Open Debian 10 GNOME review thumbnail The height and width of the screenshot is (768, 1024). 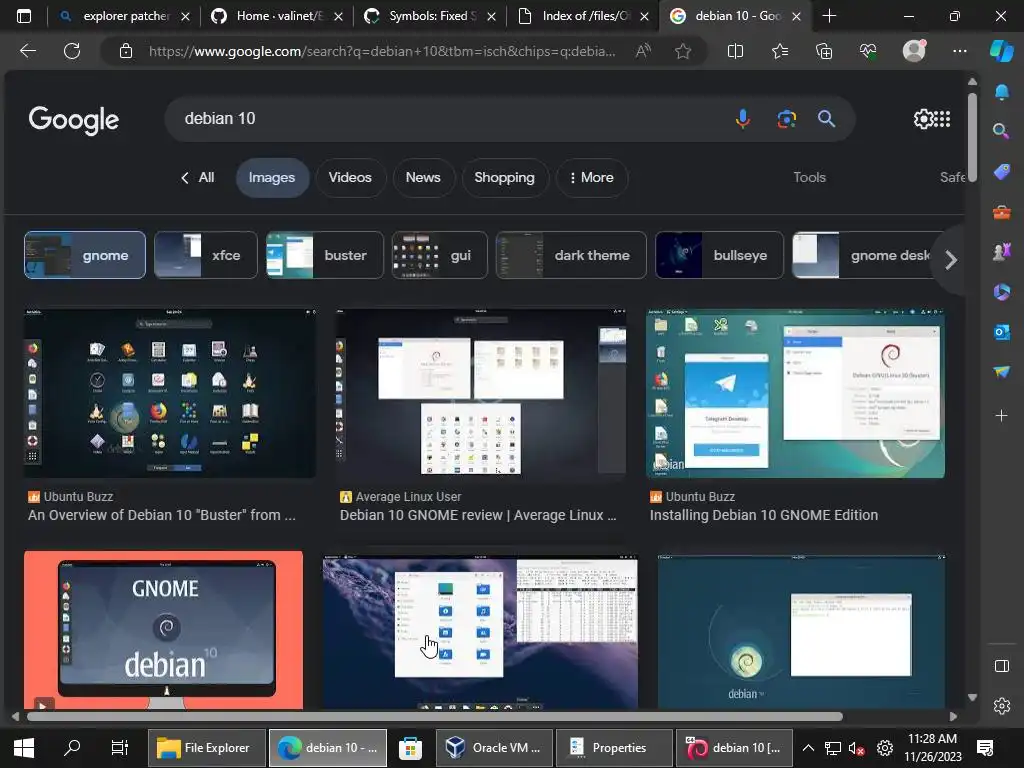coord(481,393)
